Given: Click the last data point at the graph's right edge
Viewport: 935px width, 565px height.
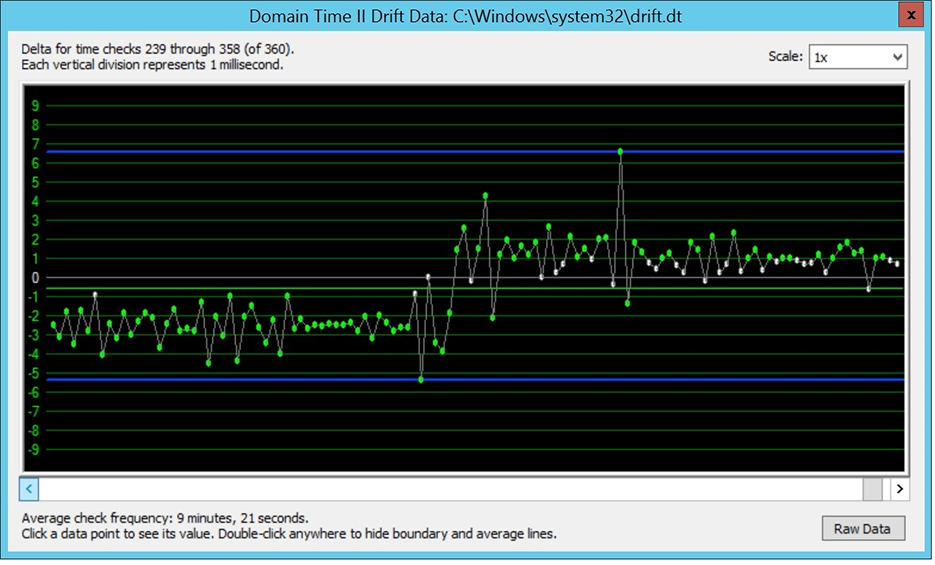Looking at the screenshot, I should pyautogui.click(x=897, y=263).
